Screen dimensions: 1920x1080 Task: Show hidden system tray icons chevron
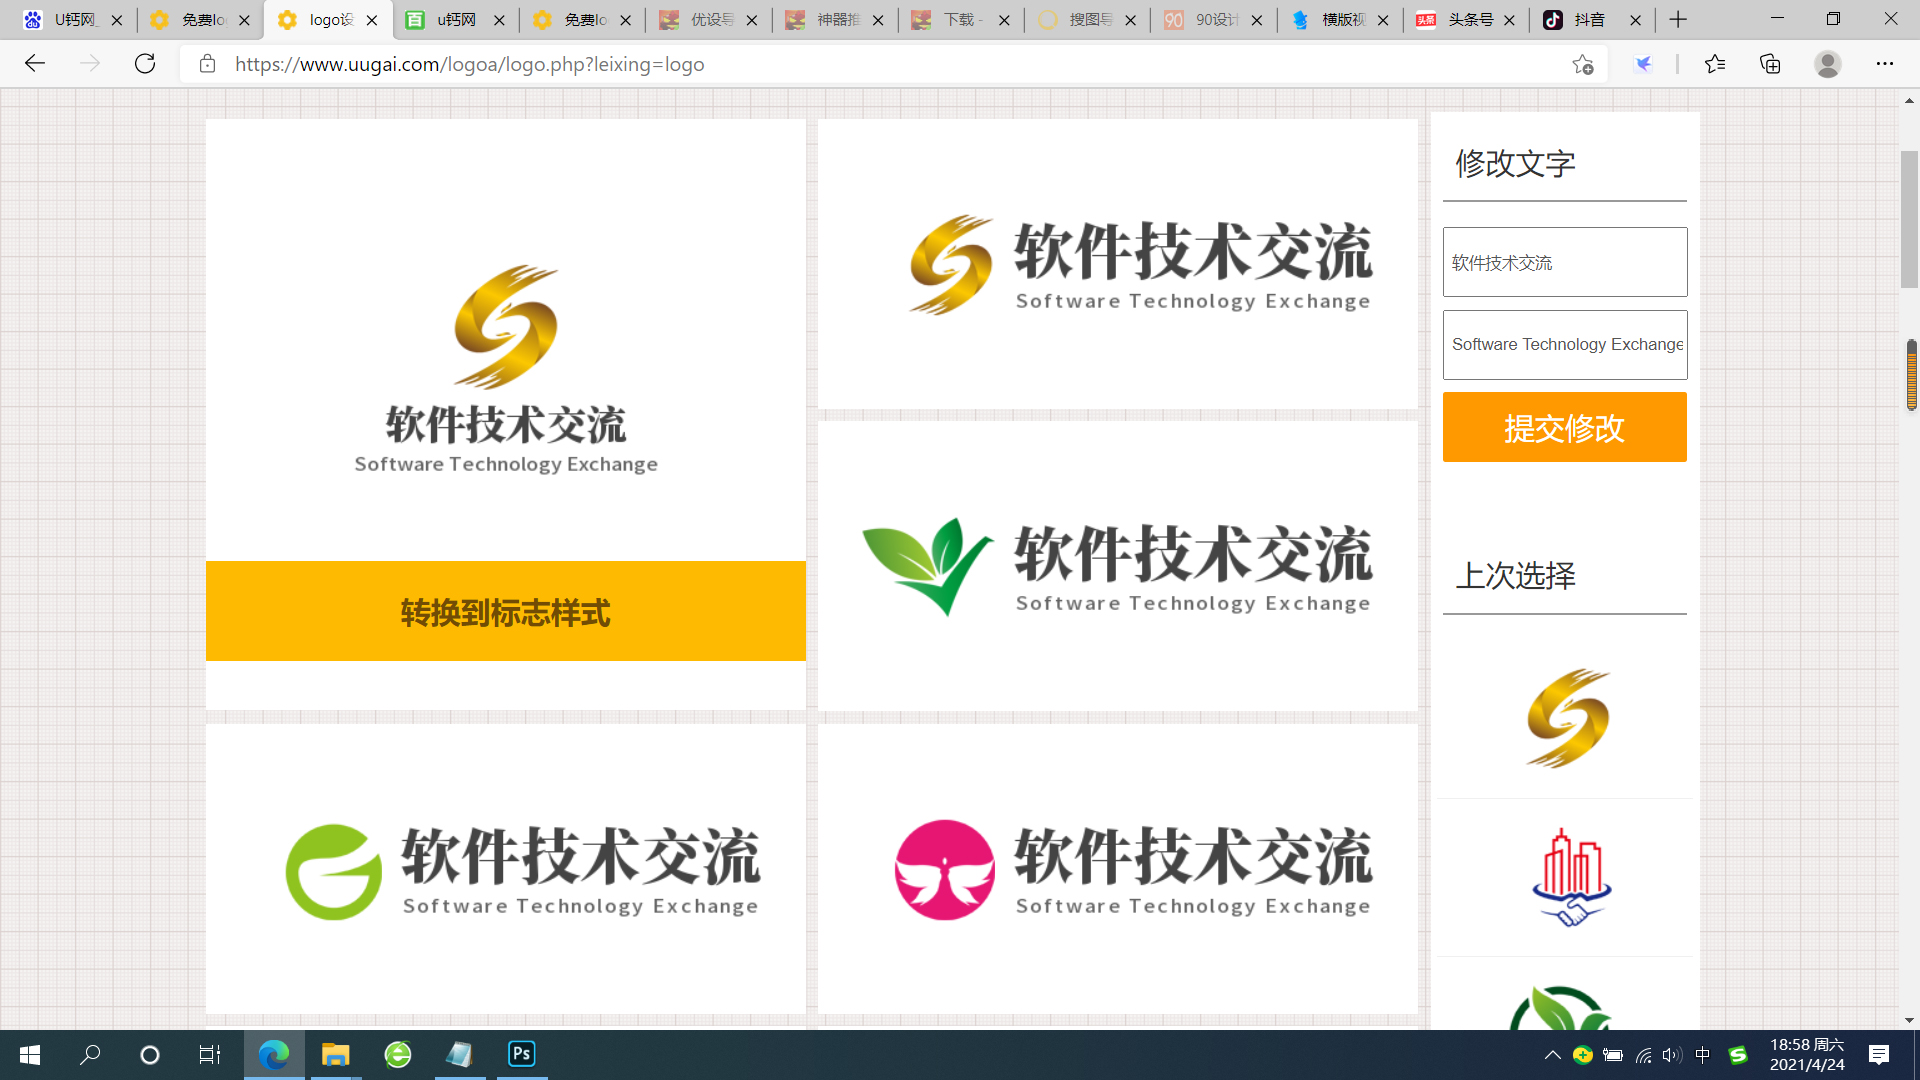[x=1552, y=1054]
